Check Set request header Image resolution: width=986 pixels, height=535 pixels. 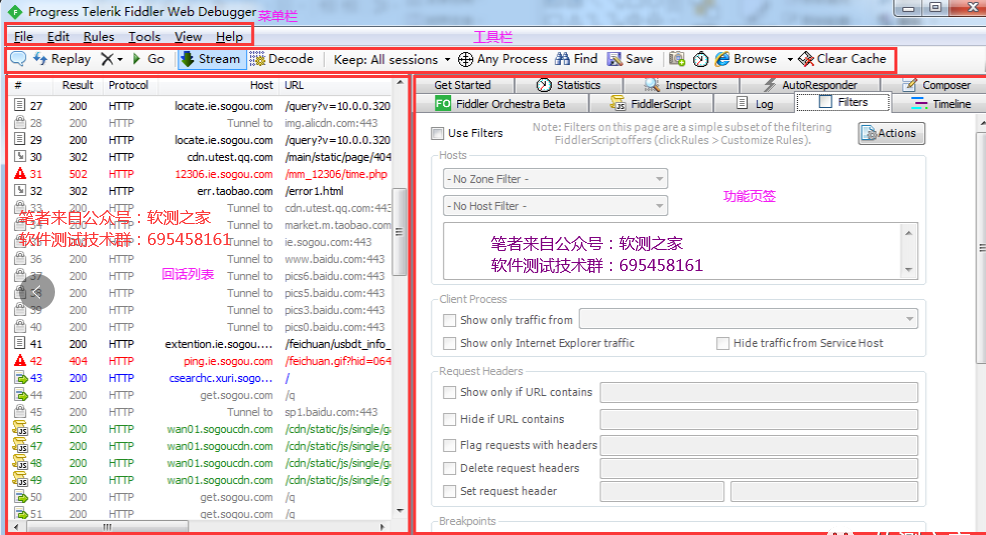click(449, 492)
